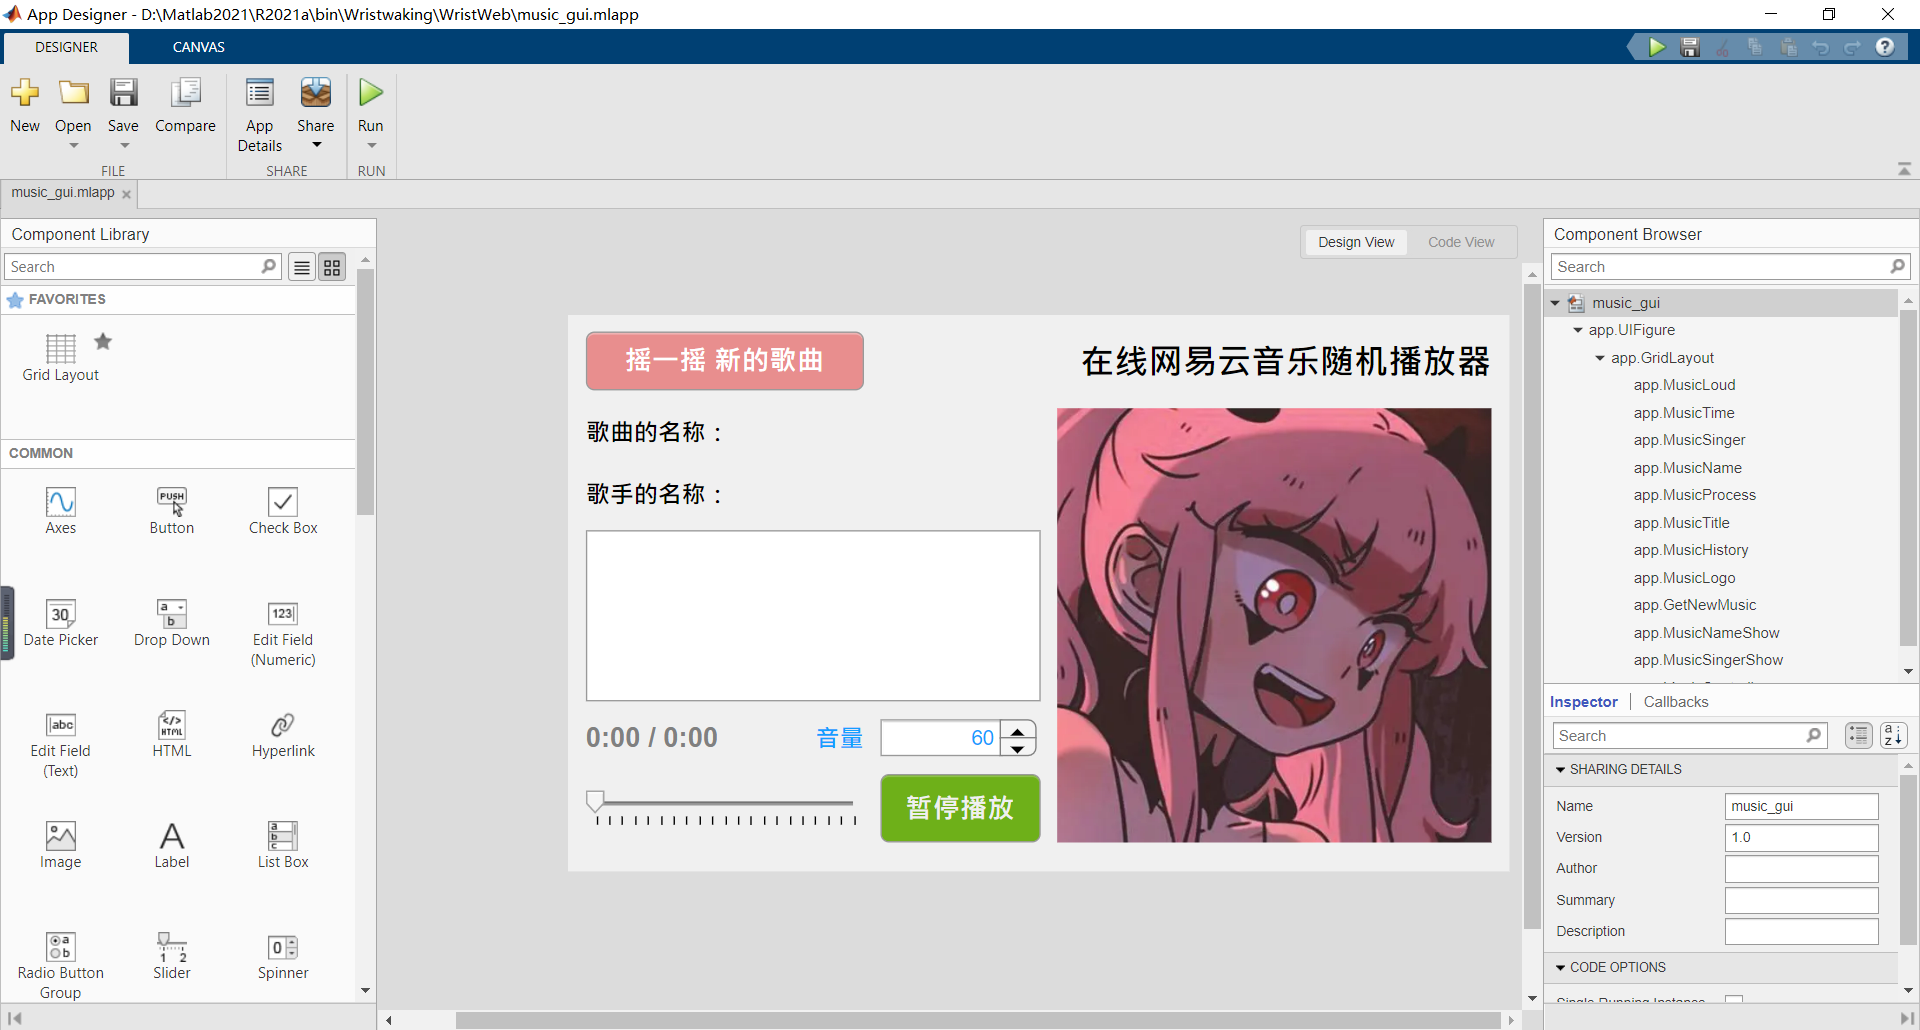The height and width of the screenshot is (1030, 1920).
Task: Select the List Box component
Action: (x=283, y=845)
